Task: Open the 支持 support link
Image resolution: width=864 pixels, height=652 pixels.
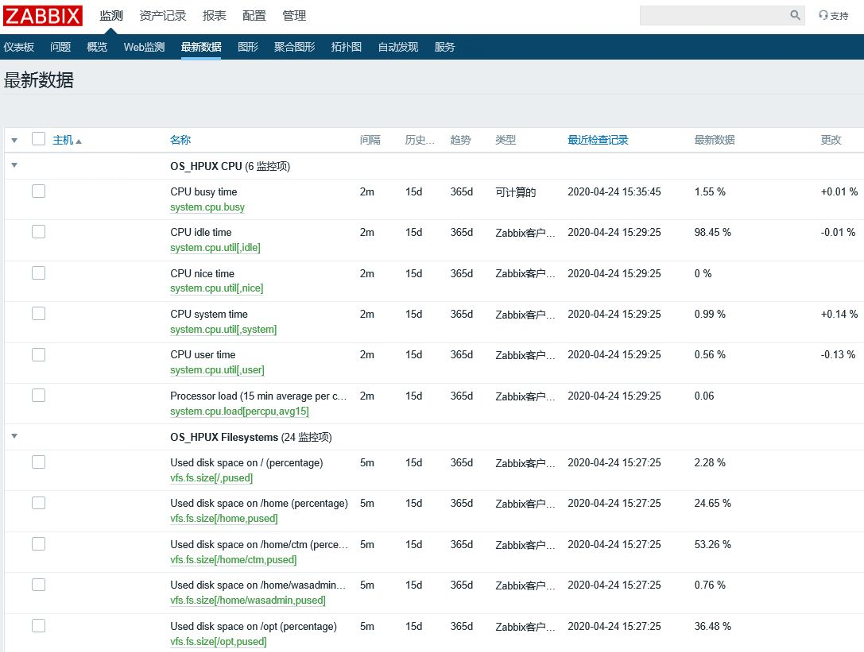Action: point(834,15)
